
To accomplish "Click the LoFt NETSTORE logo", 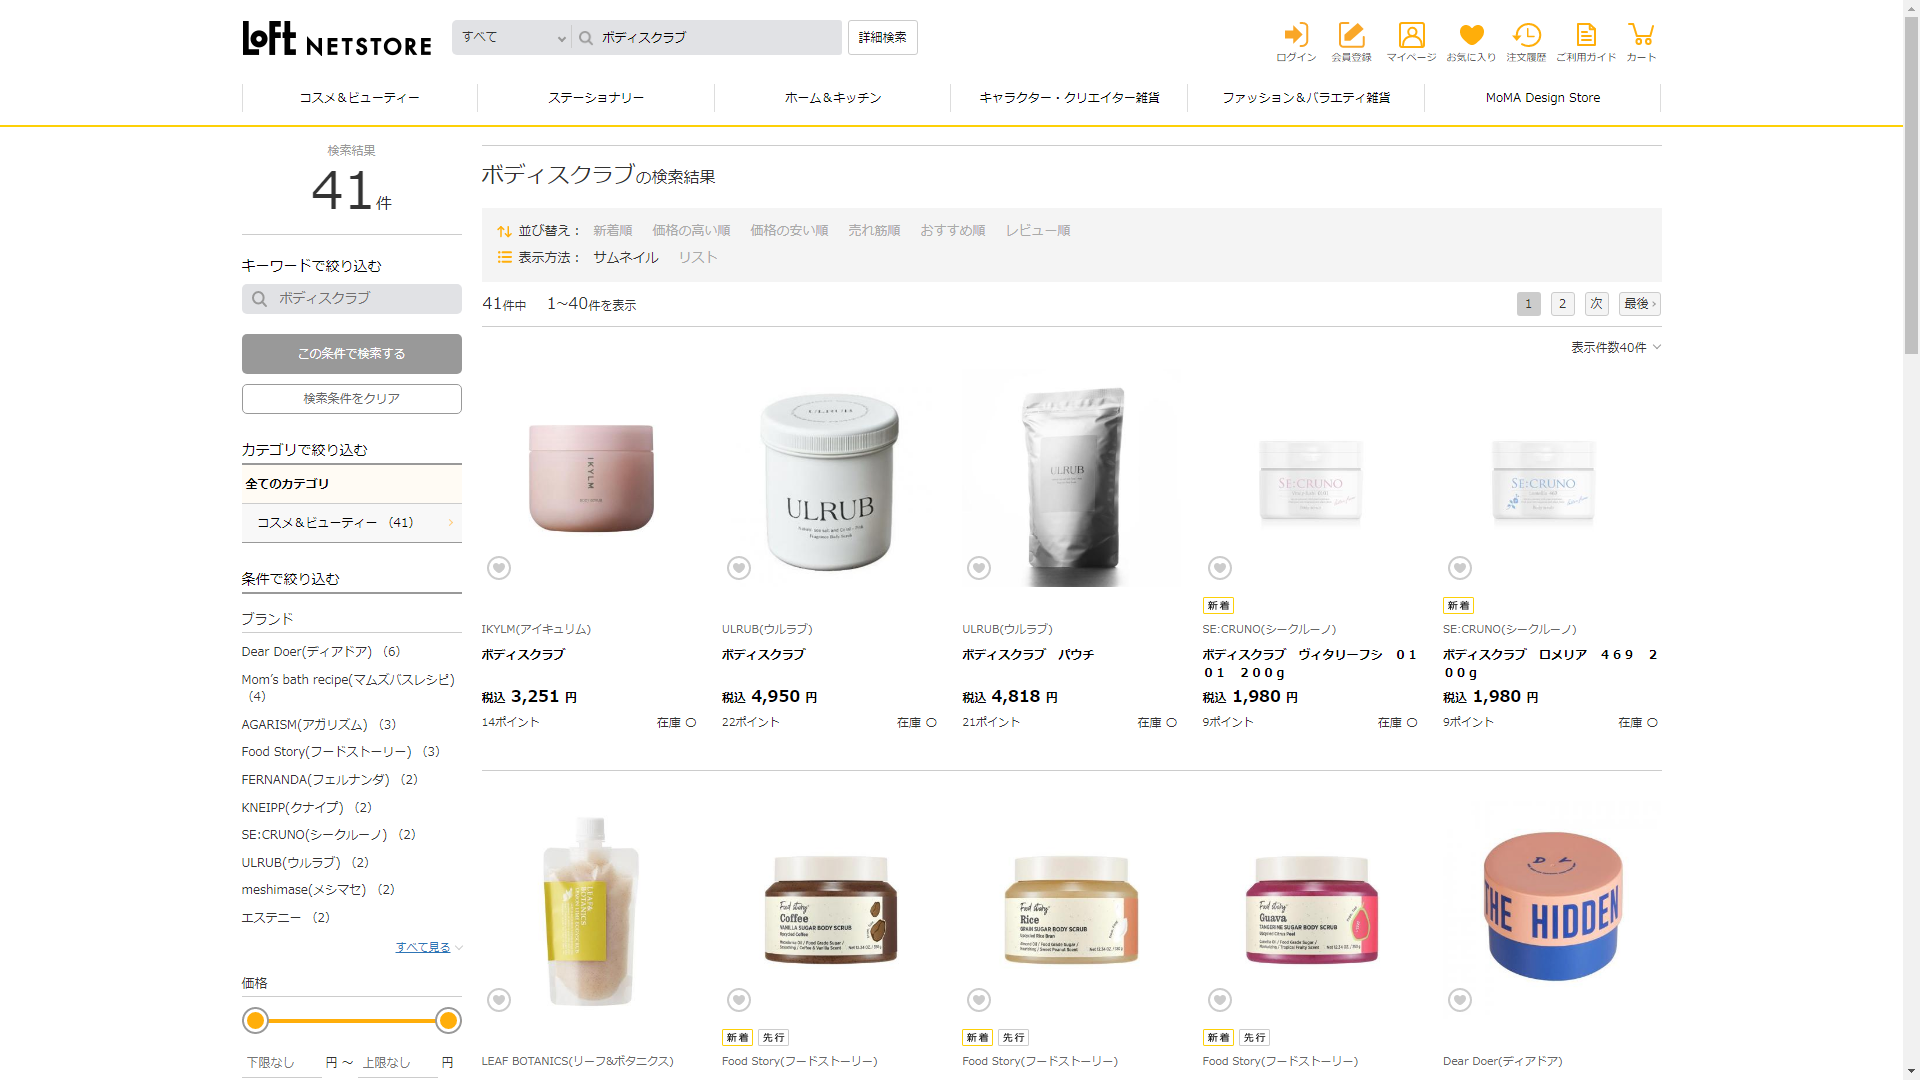I will point(337,39).
